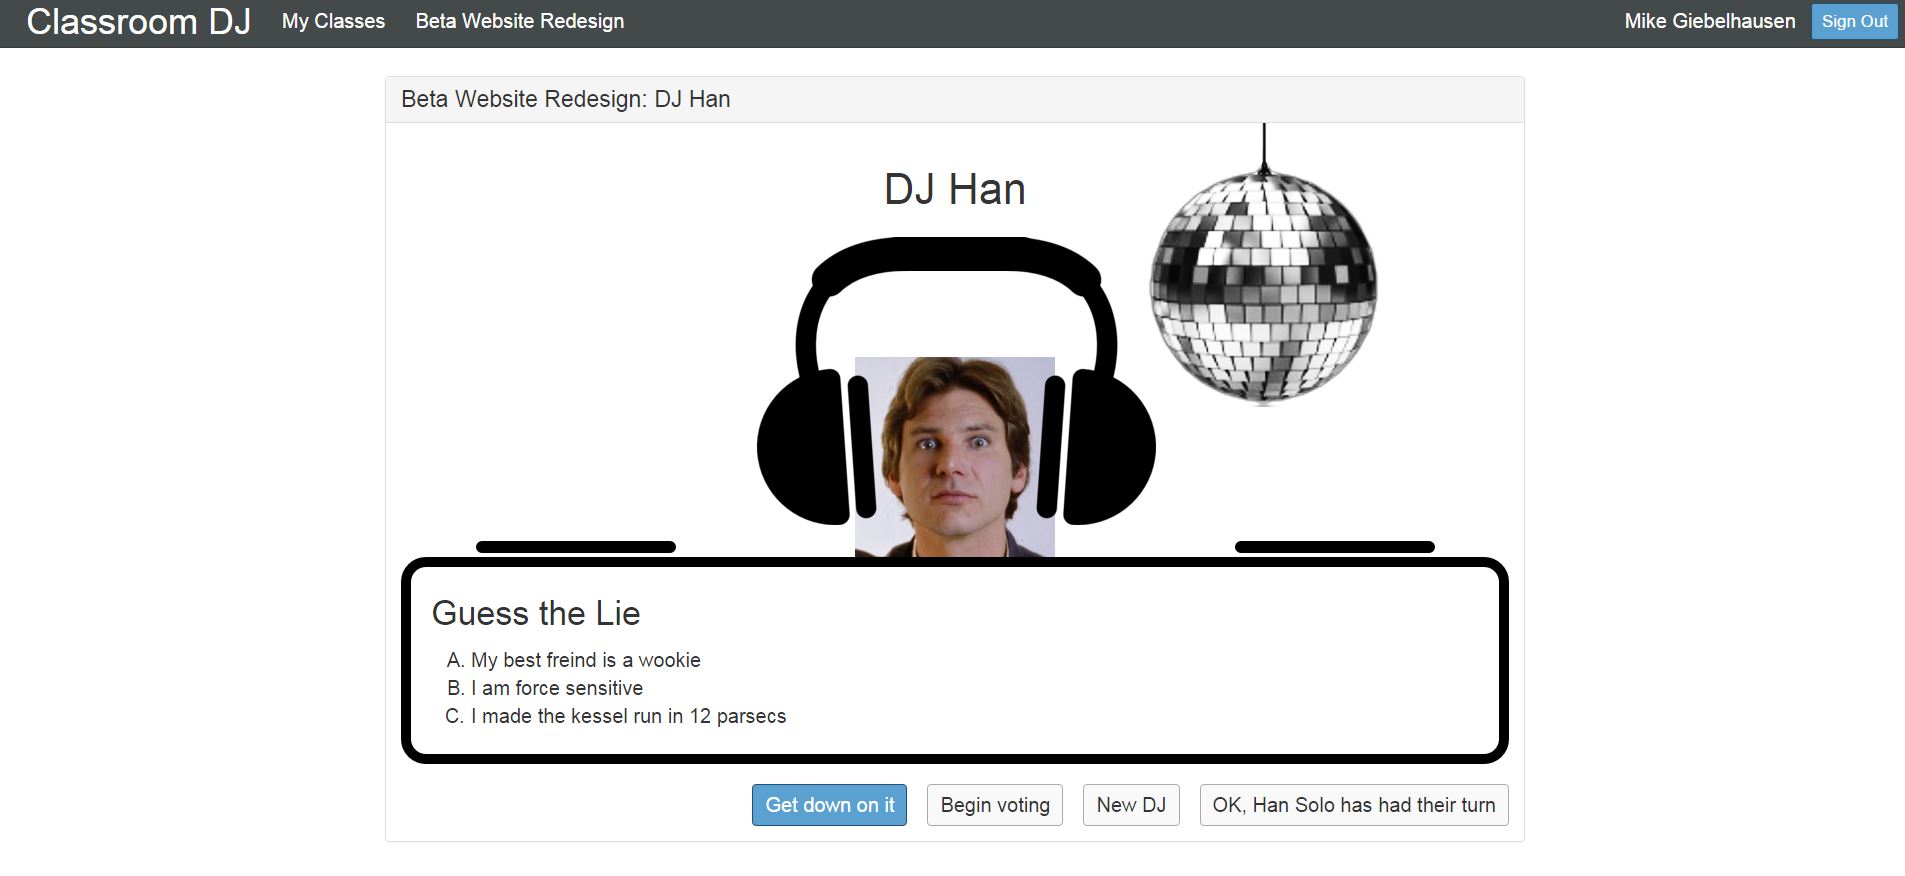This screenshot has width=1905, height=876.
Task: Select option C about the kessel run
Action: point(628,716)
